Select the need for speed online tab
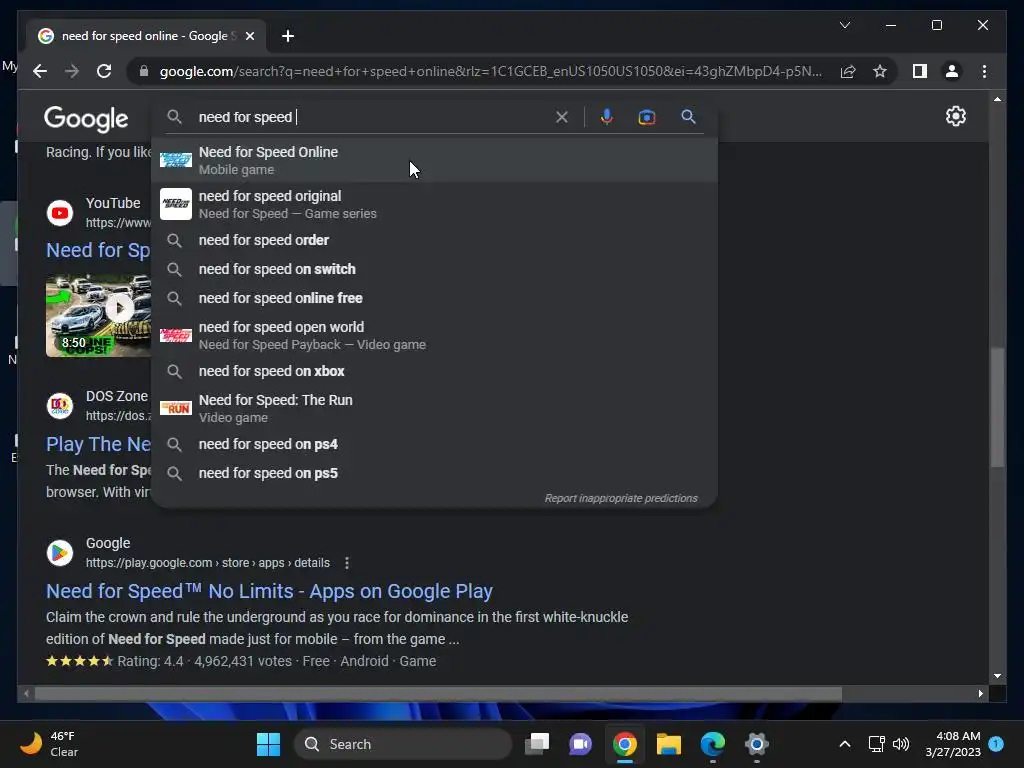Screen dimensions: 1024x768 tap(146, 36)
